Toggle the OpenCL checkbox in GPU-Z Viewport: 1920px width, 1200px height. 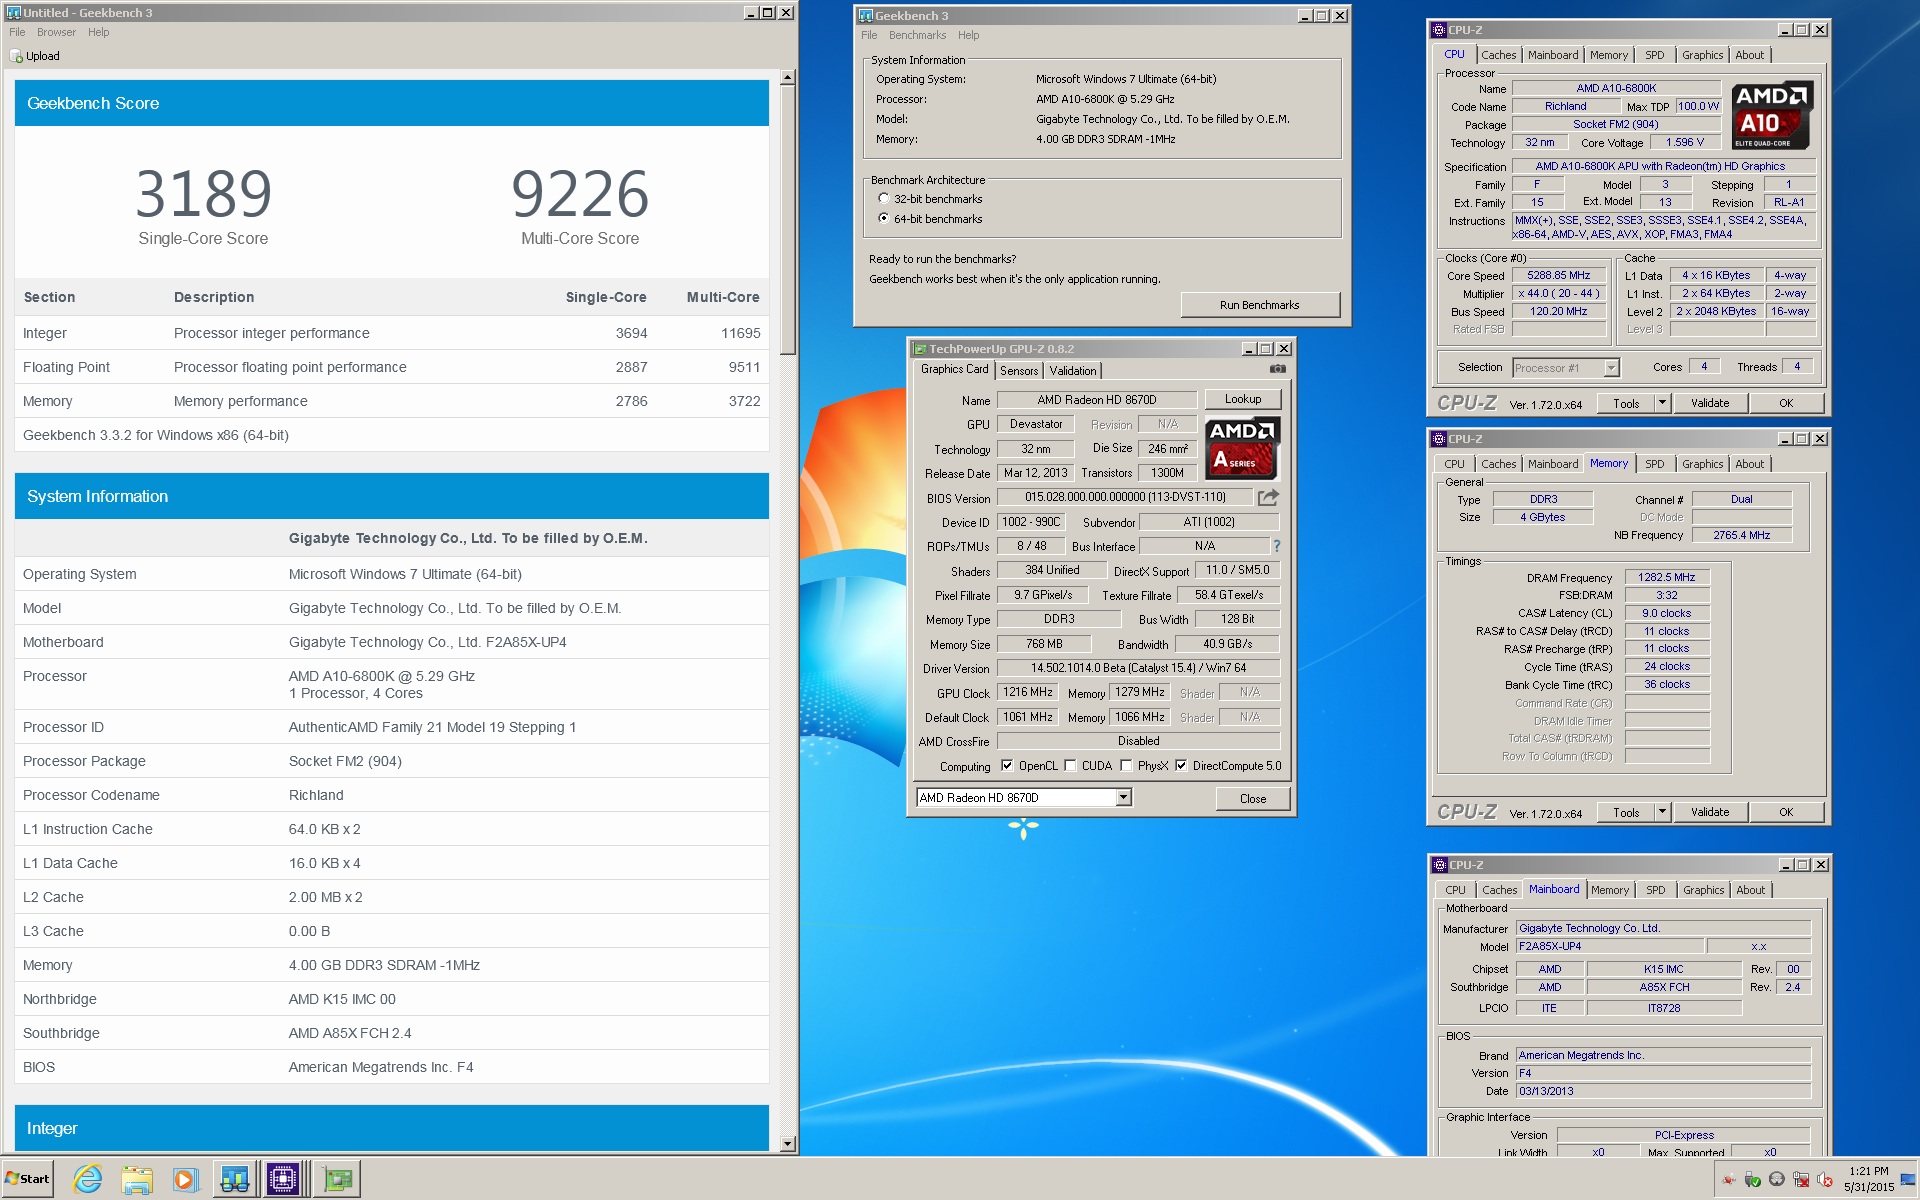(x=1006, y=766)
